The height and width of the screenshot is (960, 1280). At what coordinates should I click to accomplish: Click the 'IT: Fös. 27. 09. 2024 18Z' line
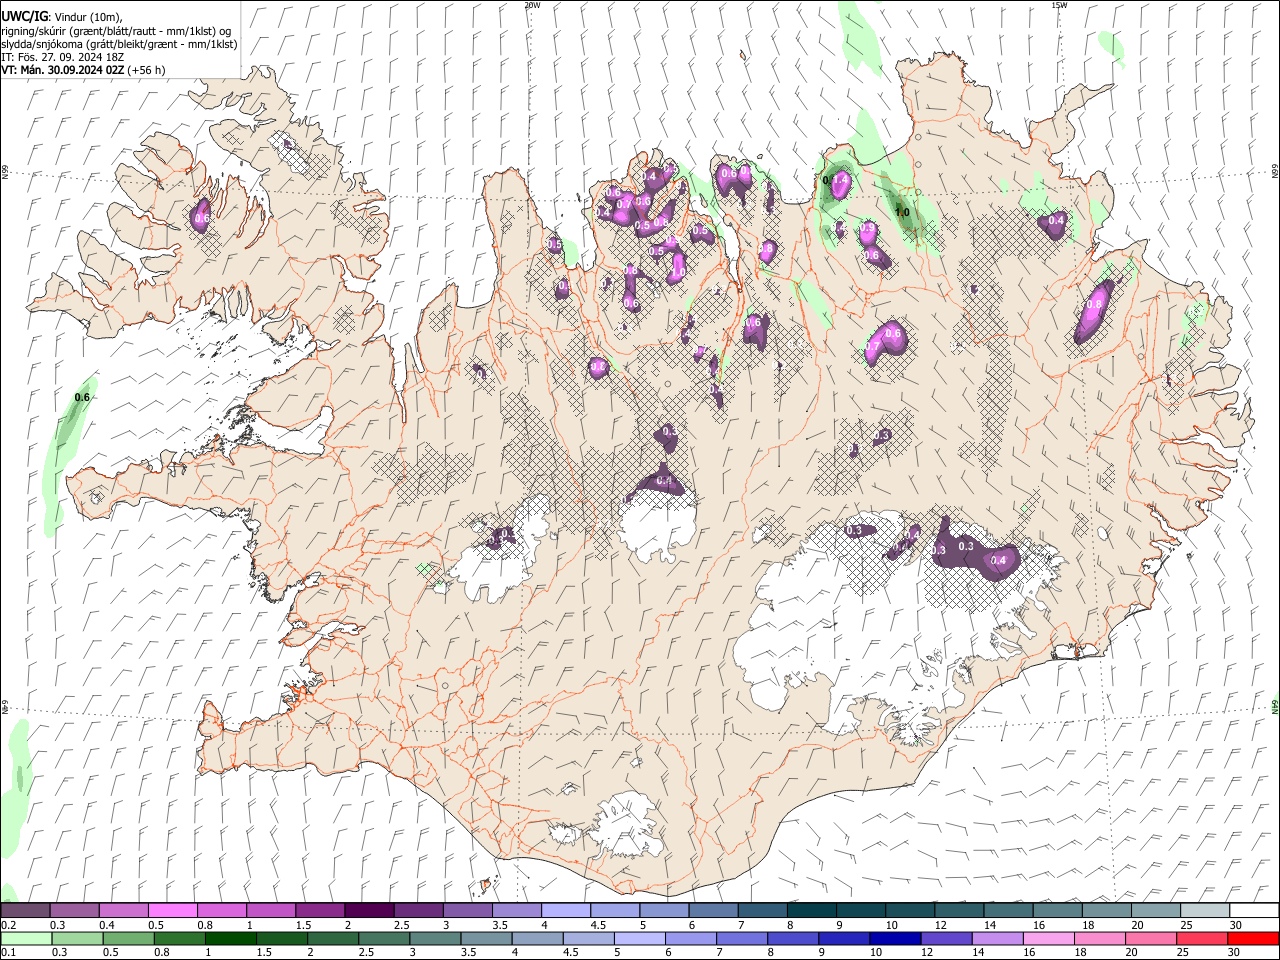(64, 57)
